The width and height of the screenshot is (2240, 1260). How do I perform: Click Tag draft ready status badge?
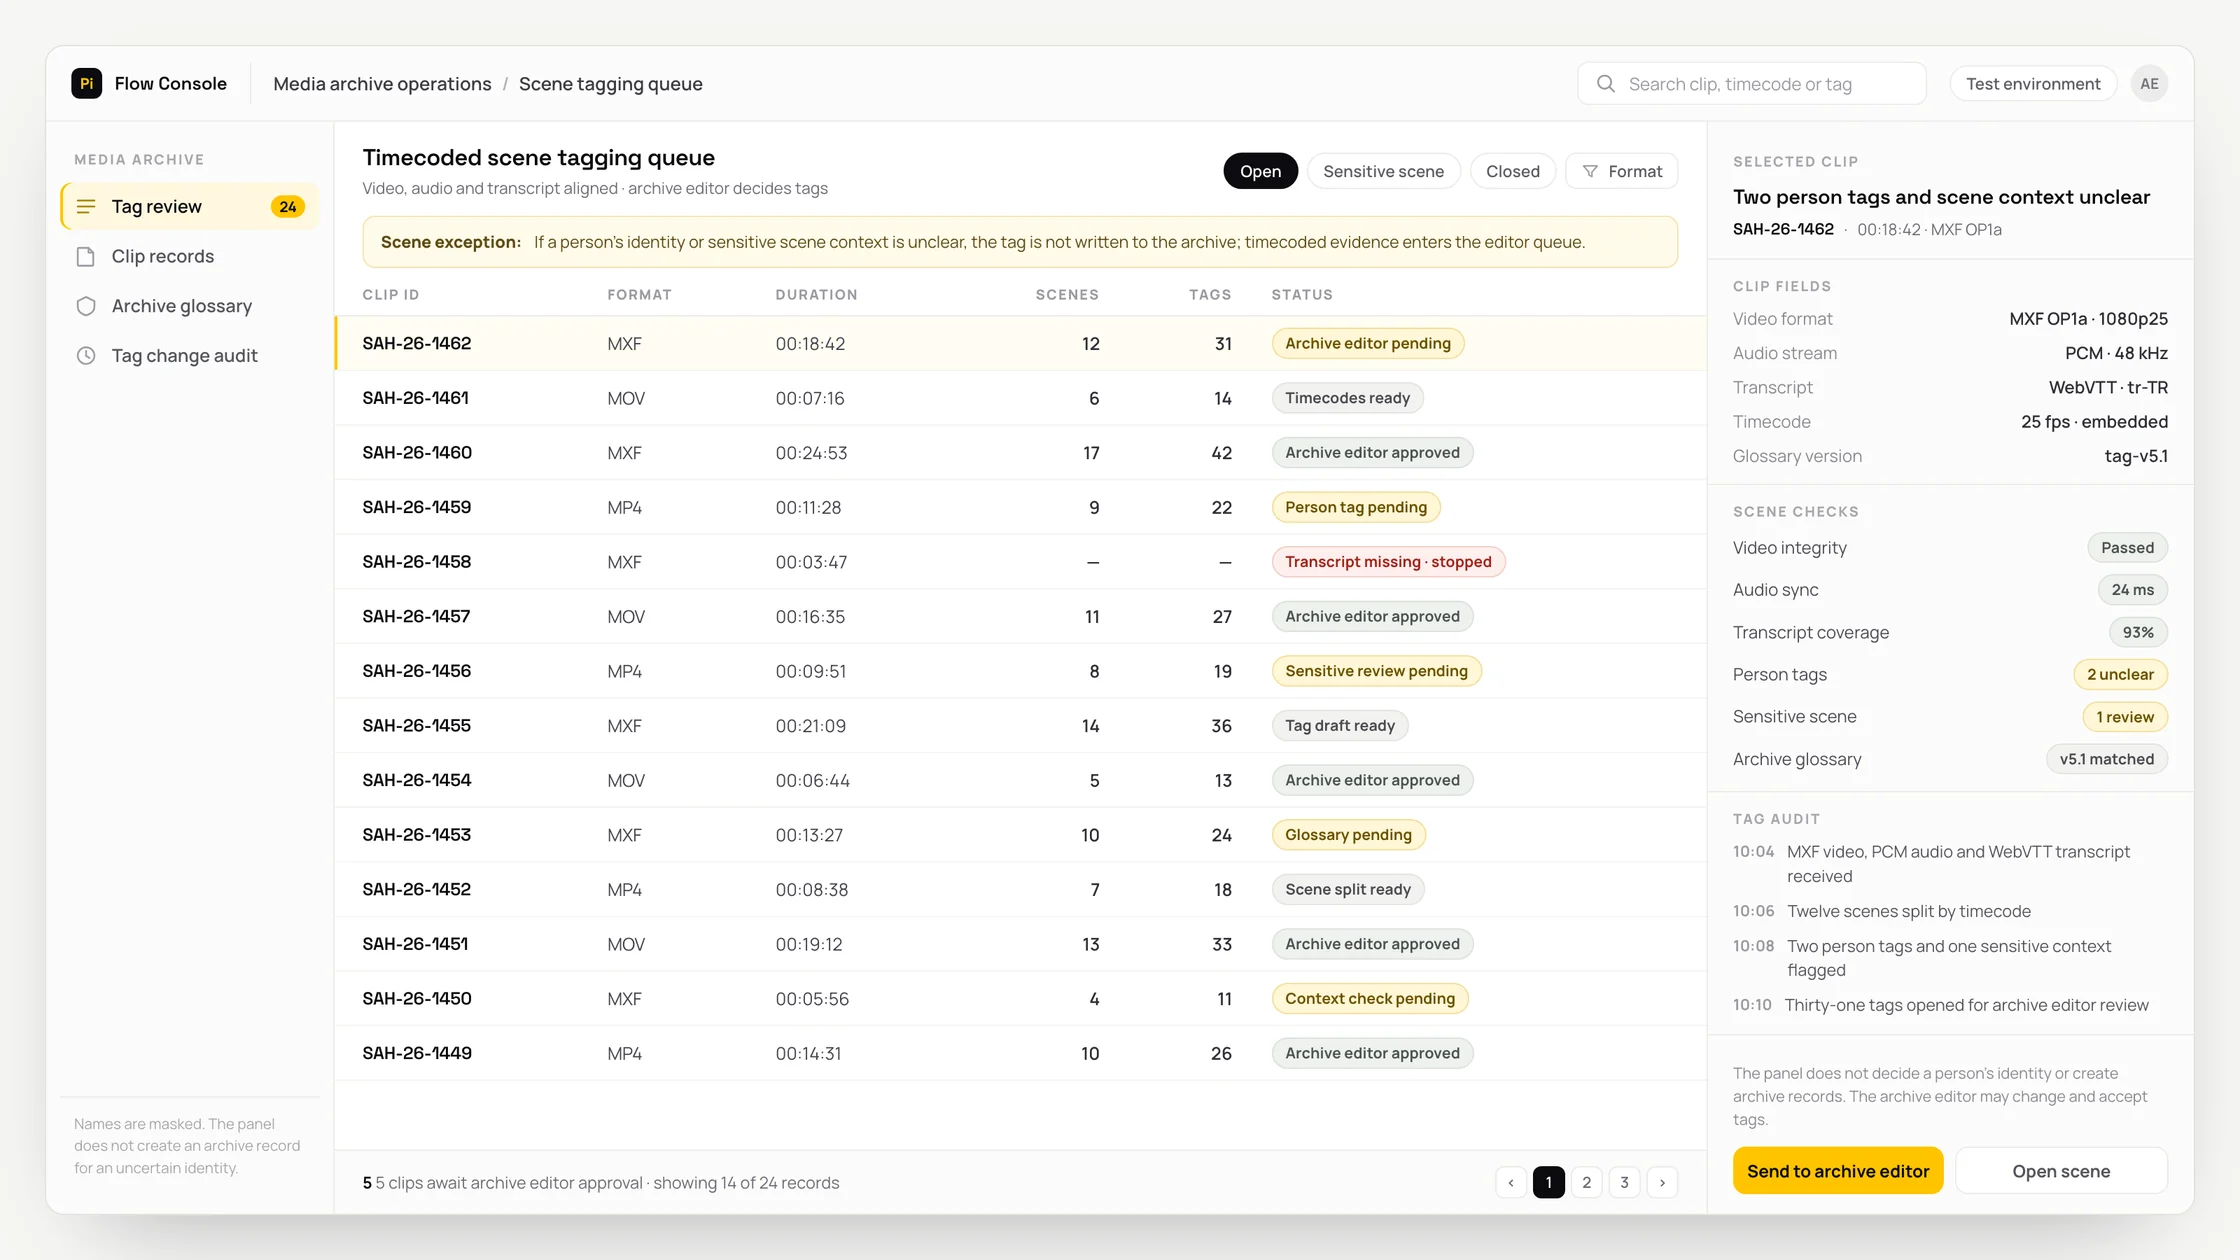[x=1340, y=726]
